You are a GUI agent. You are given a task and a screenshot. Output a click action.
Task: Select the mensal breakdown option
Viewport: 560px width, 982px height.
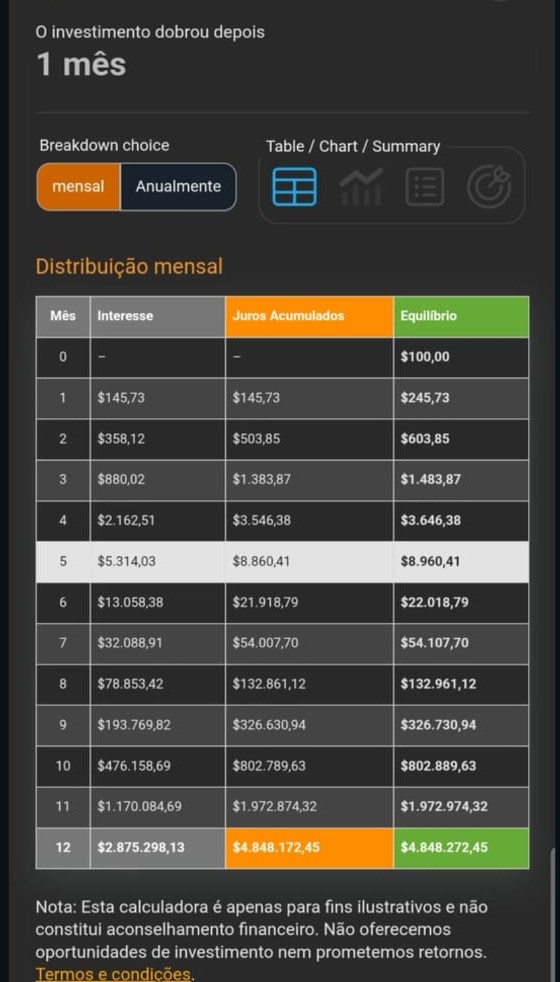[x=78, y=187]
